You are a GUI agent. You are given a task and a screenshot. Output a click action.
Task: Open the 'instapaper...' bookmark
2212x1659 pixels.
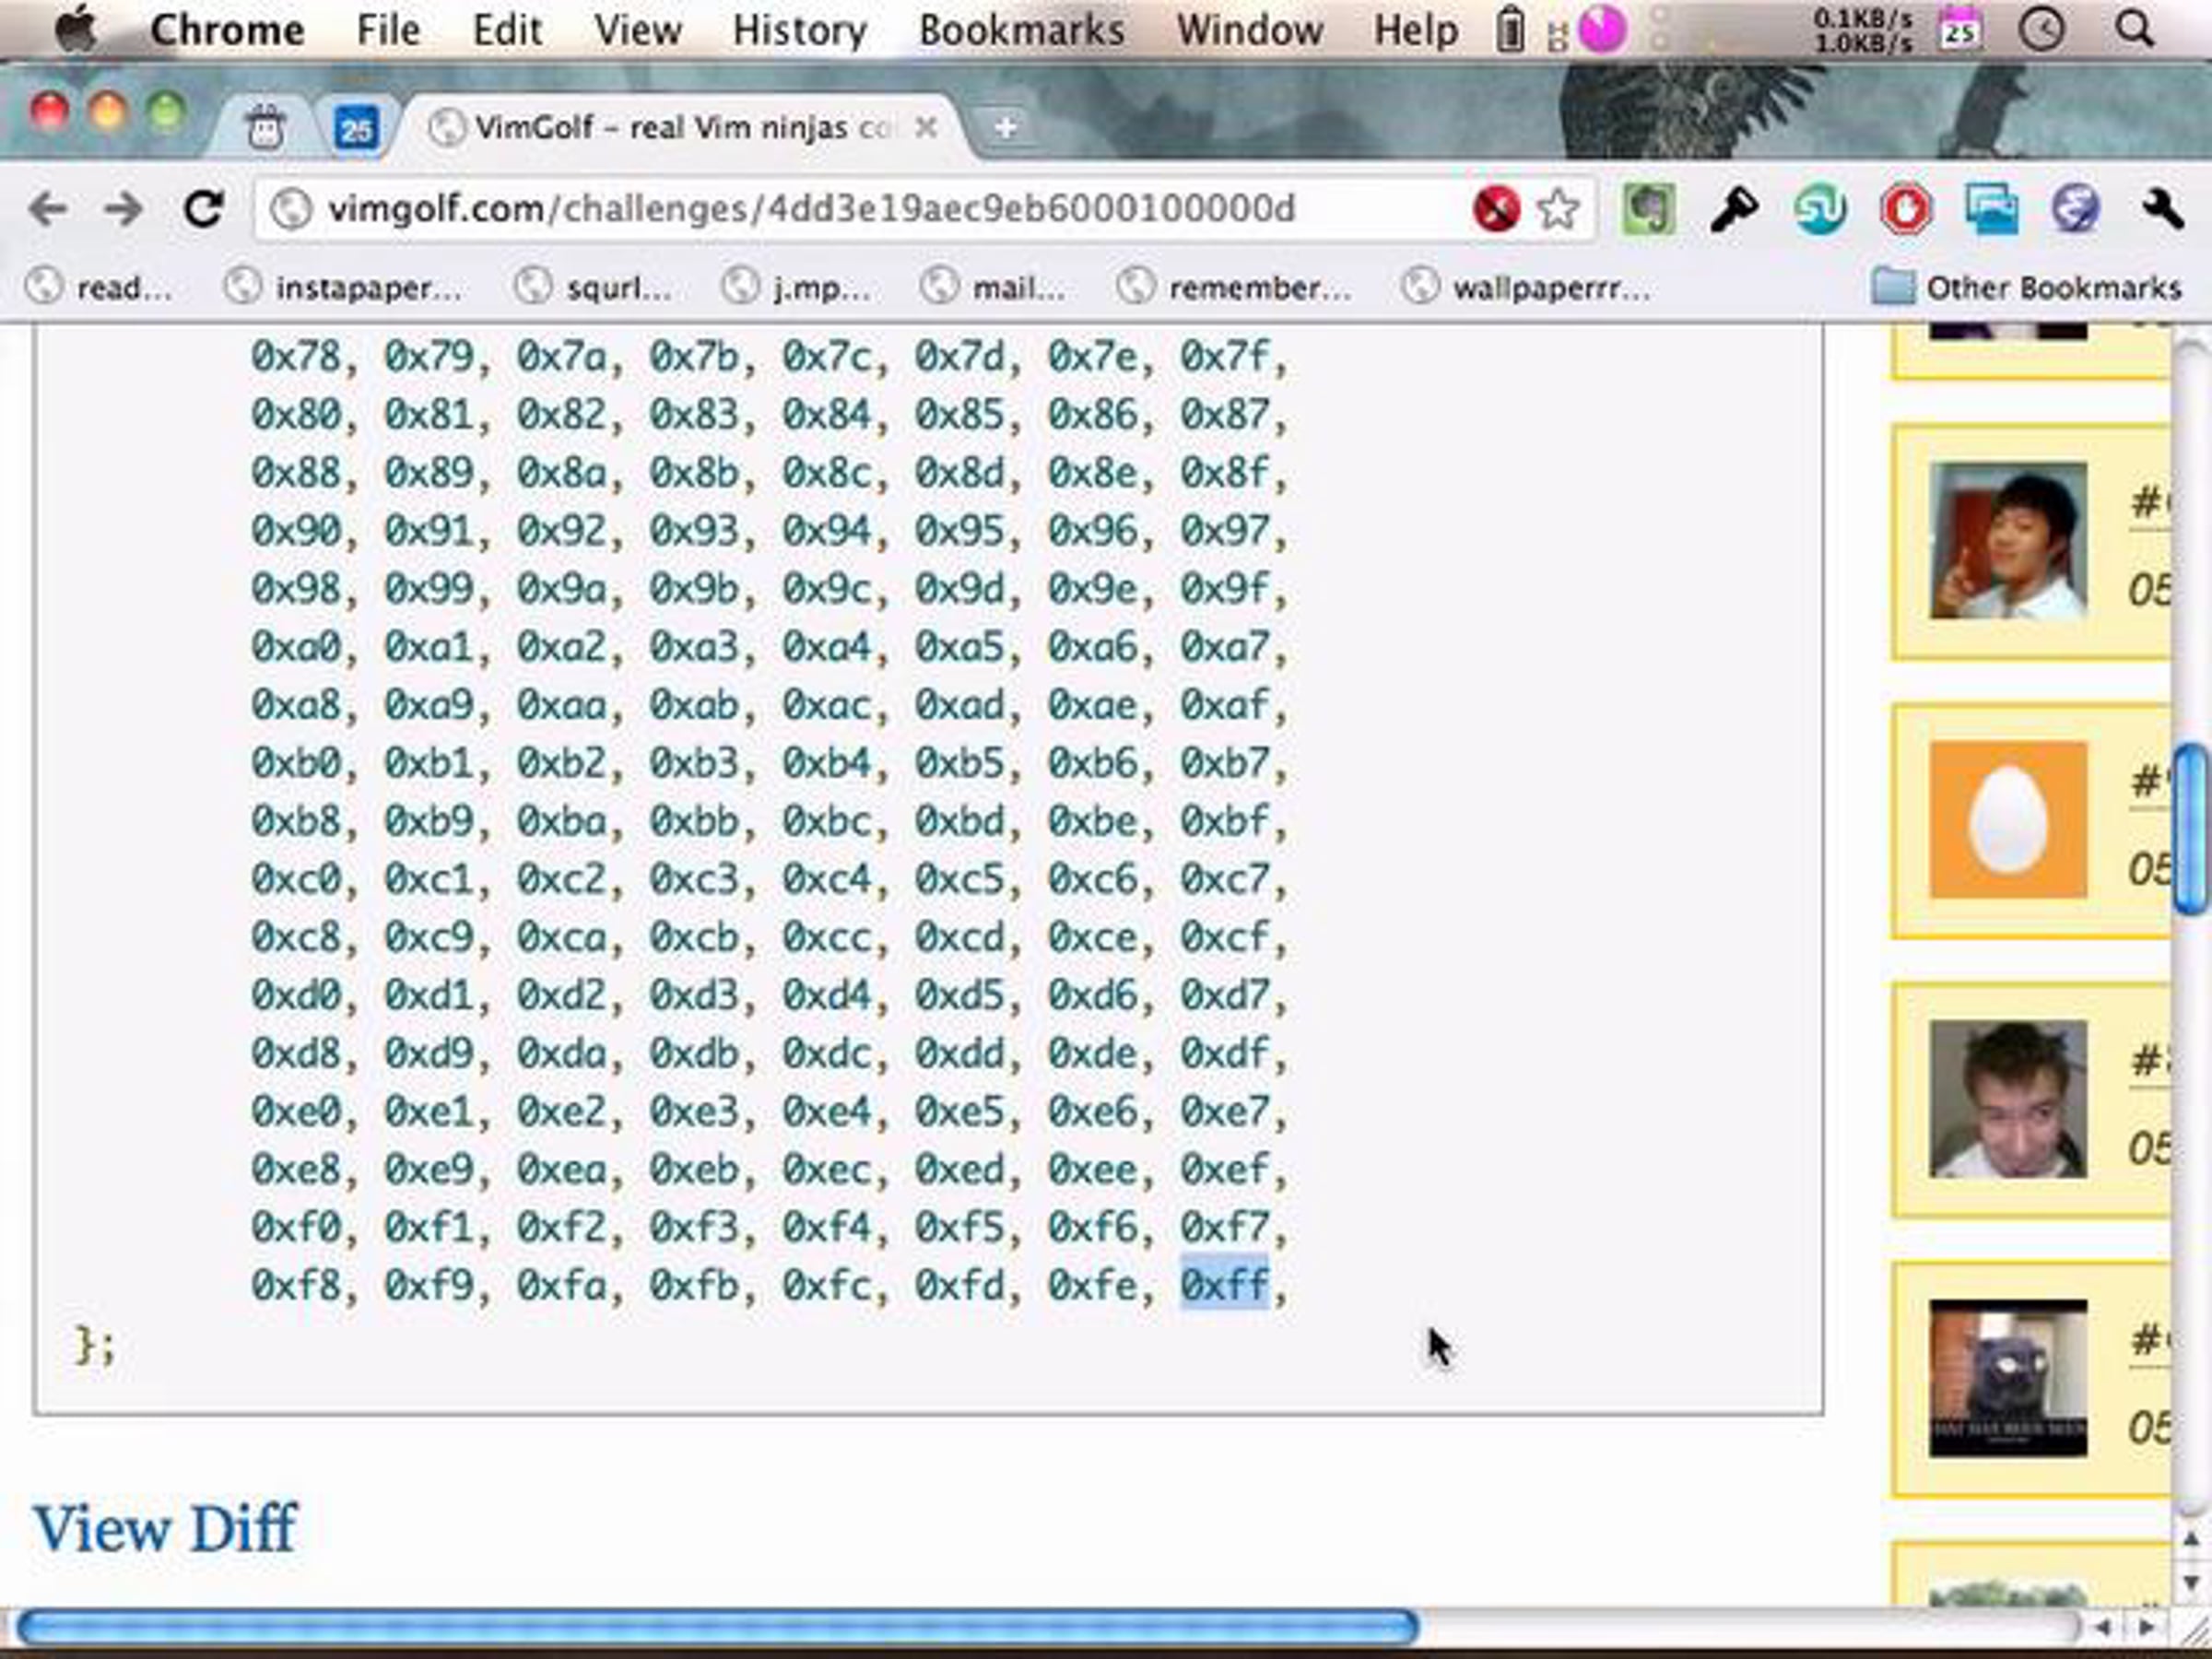click(343, 288)
